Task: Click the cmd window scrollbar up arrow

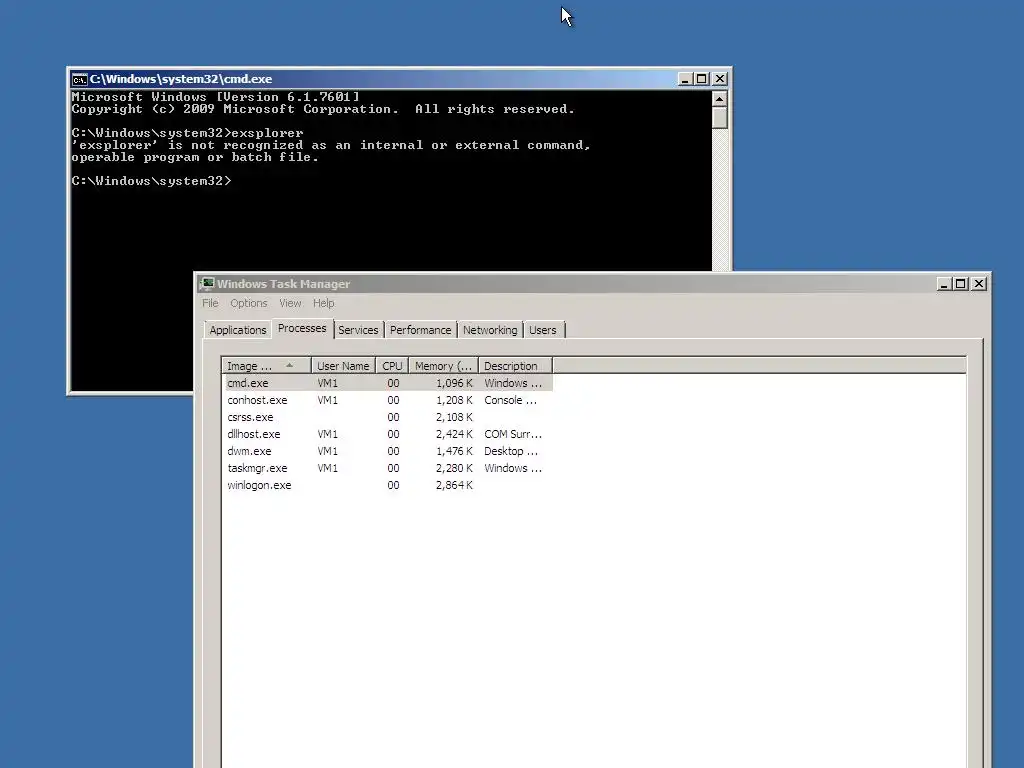Action: (720, 99)
